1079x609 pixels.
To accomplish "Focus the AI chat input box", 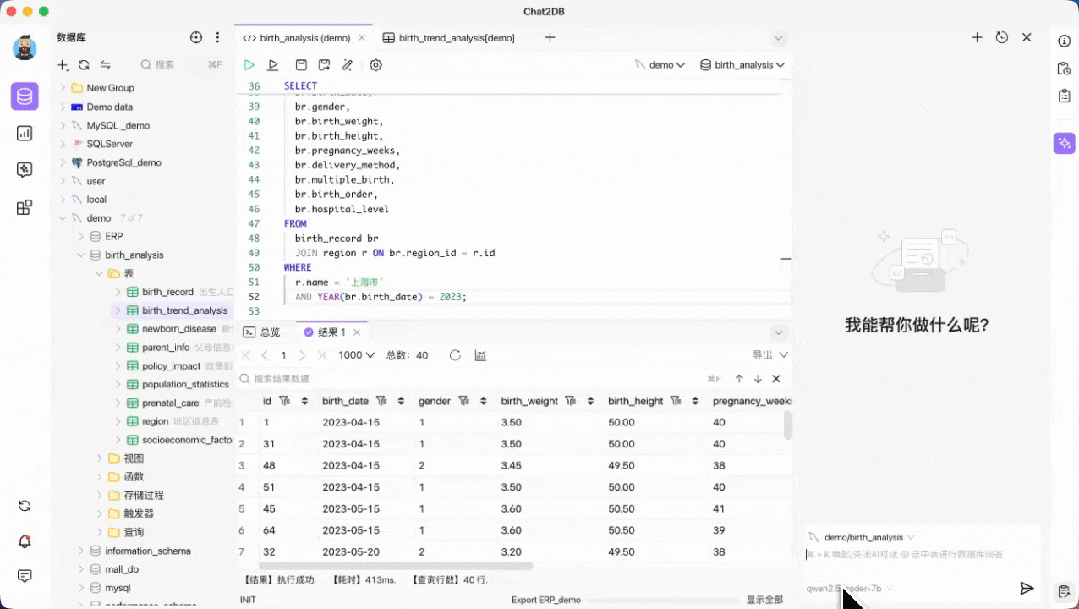I will point(922,555).
